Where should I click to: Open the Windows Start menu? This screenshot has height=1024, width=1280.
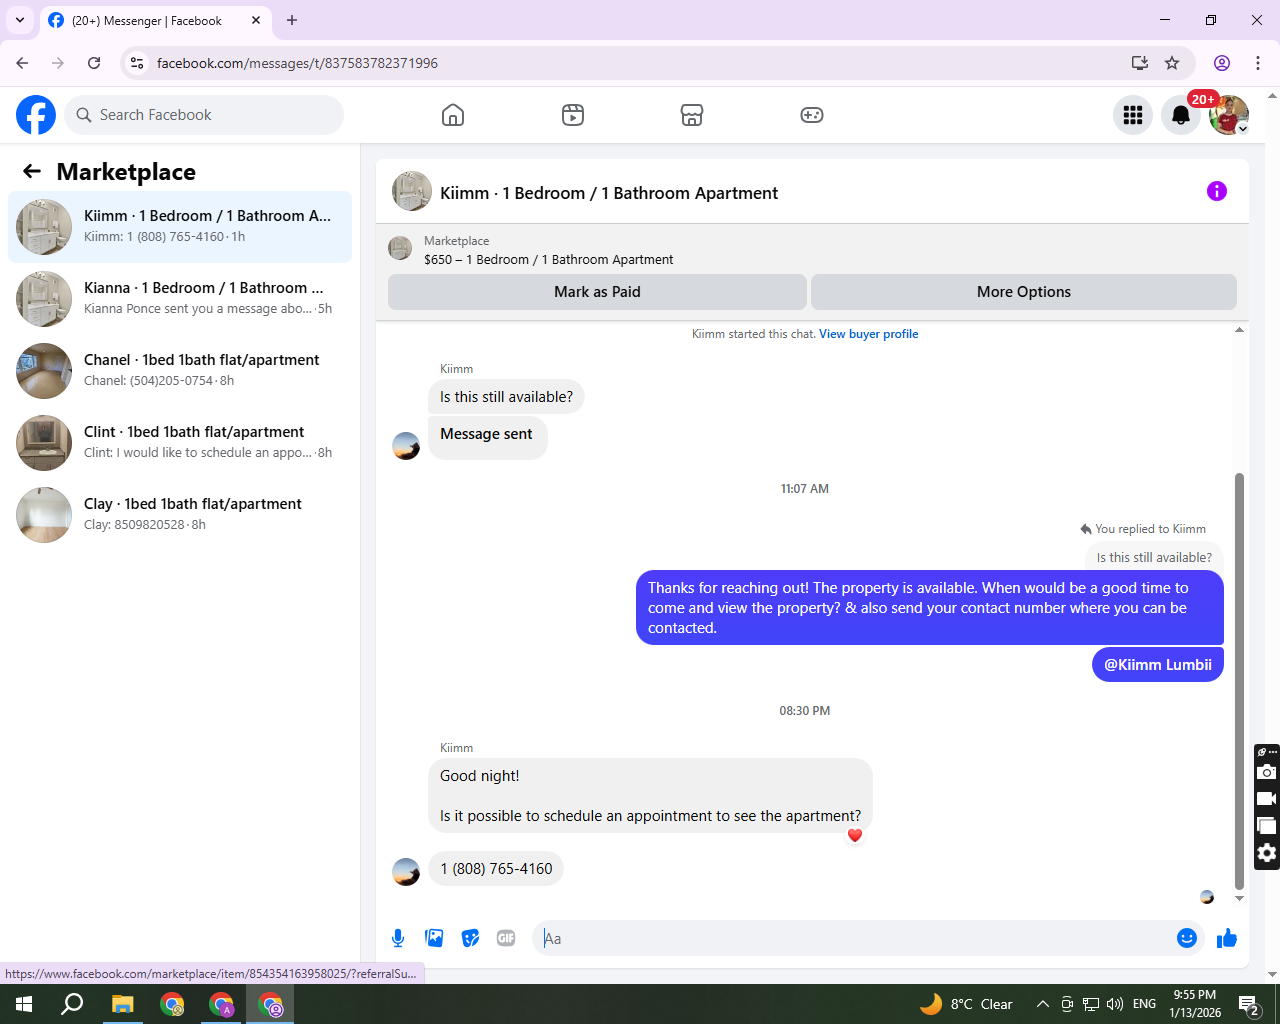[x=24, y=1004]
